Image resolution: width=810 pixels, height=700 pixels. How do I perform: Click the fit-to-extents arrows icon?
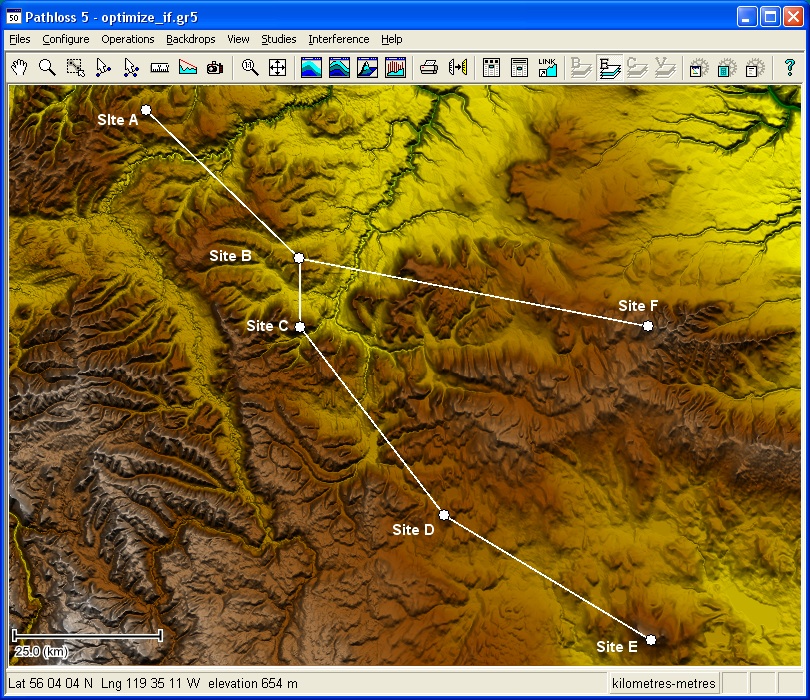(278, 67)
